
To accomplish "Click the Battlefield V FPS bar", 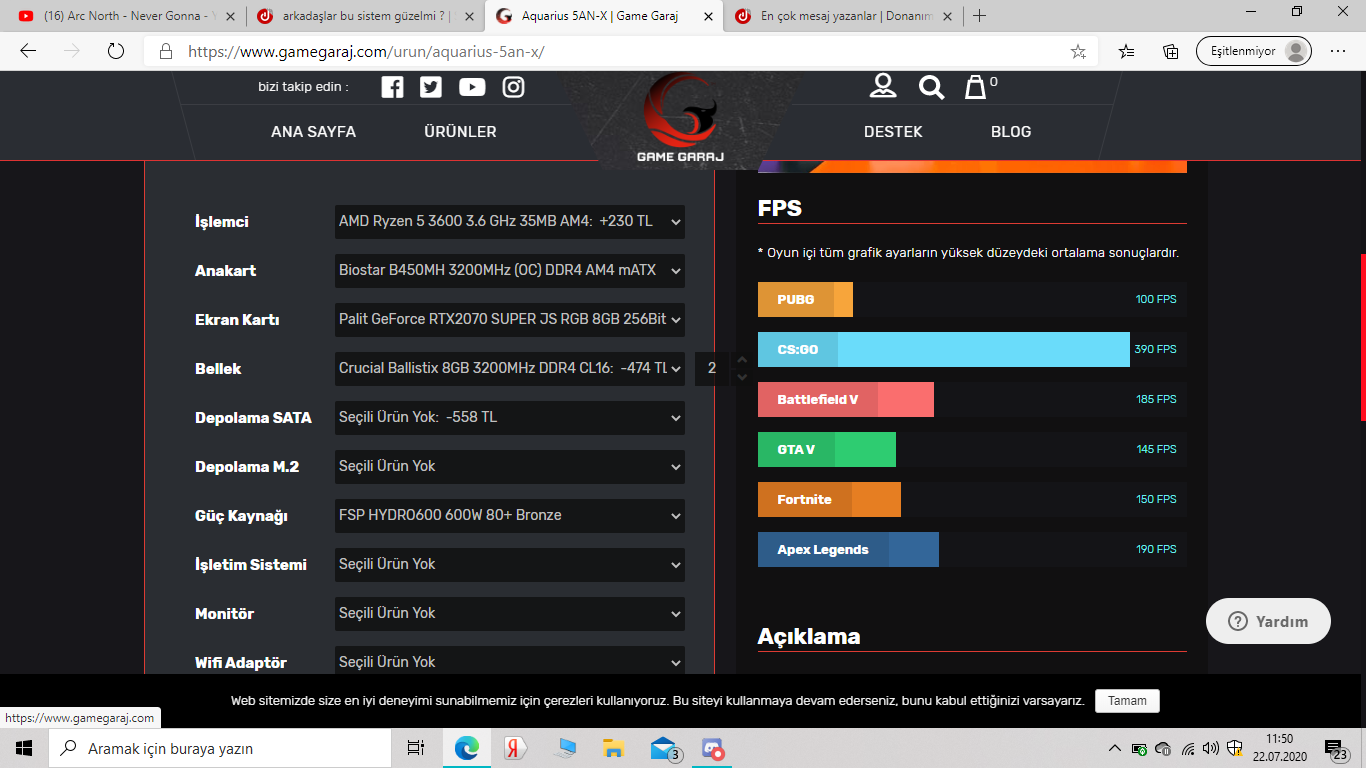I will (846, 400).
